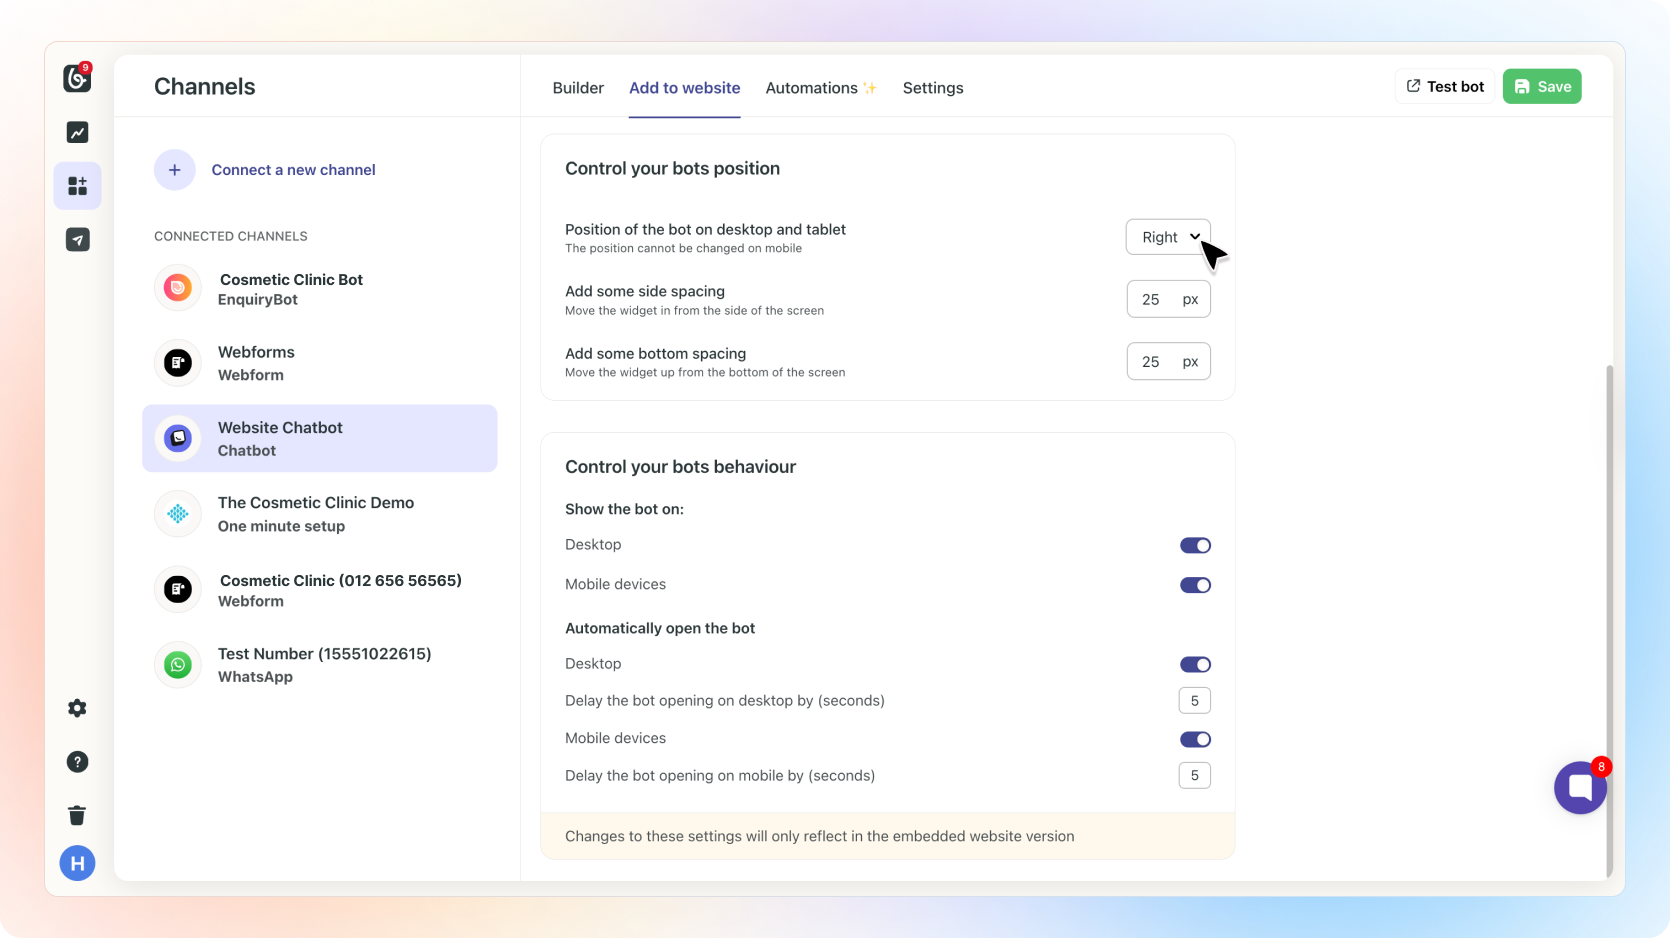Image resolution: width=1670 pixels, height=938 pixels.
Task: Open the app logo with notification badge
Action: 77,77
